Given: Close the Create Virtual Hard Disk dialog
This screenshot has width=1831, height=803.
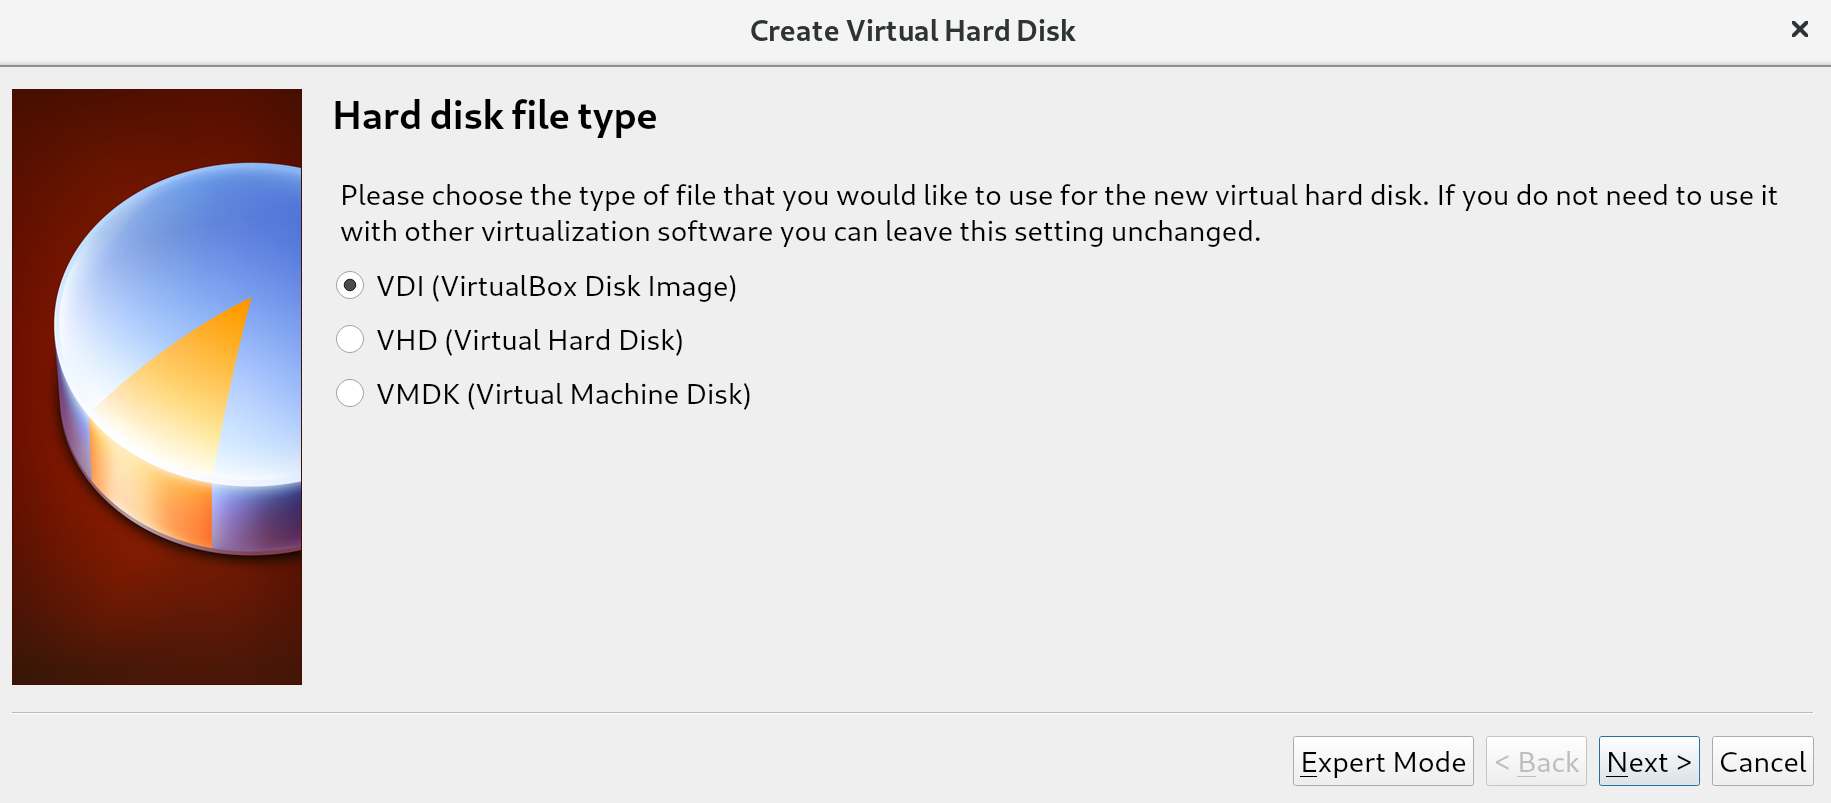Looking at the screenshot, I should click(1799, 30).
